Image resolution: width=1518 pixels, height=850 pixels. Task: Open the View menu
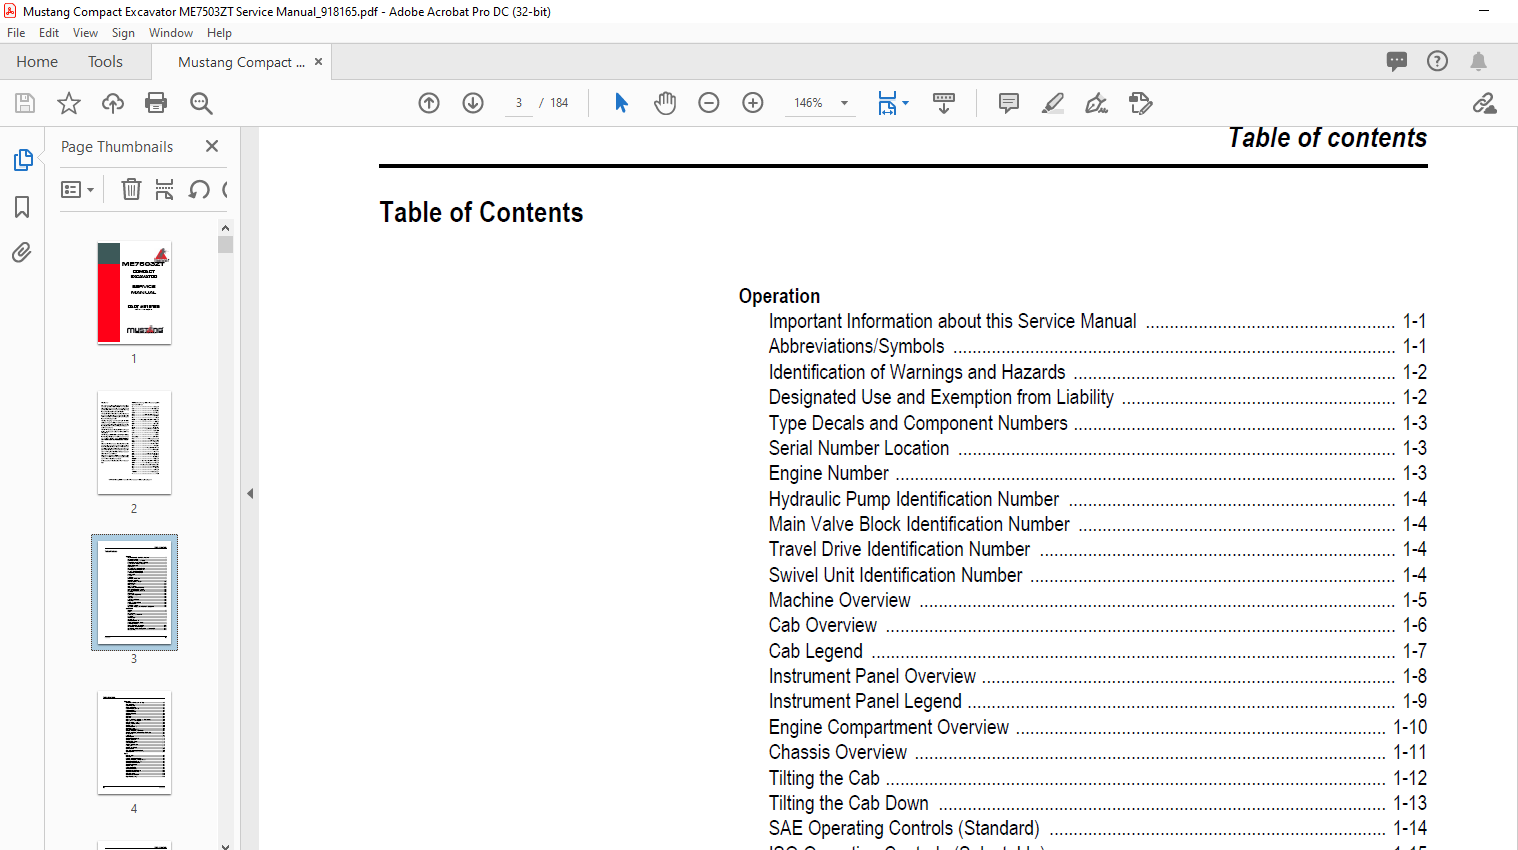coord(85,33)
